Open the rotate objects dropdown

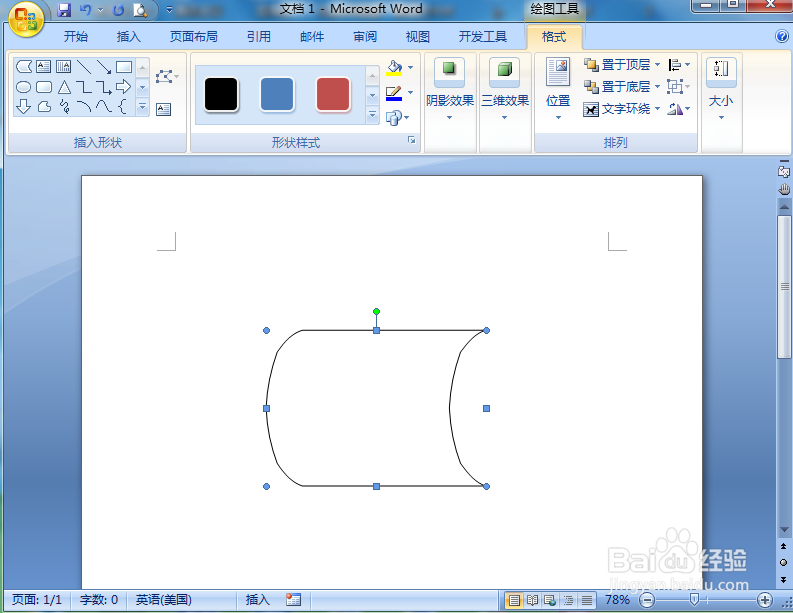coord(679,109)
